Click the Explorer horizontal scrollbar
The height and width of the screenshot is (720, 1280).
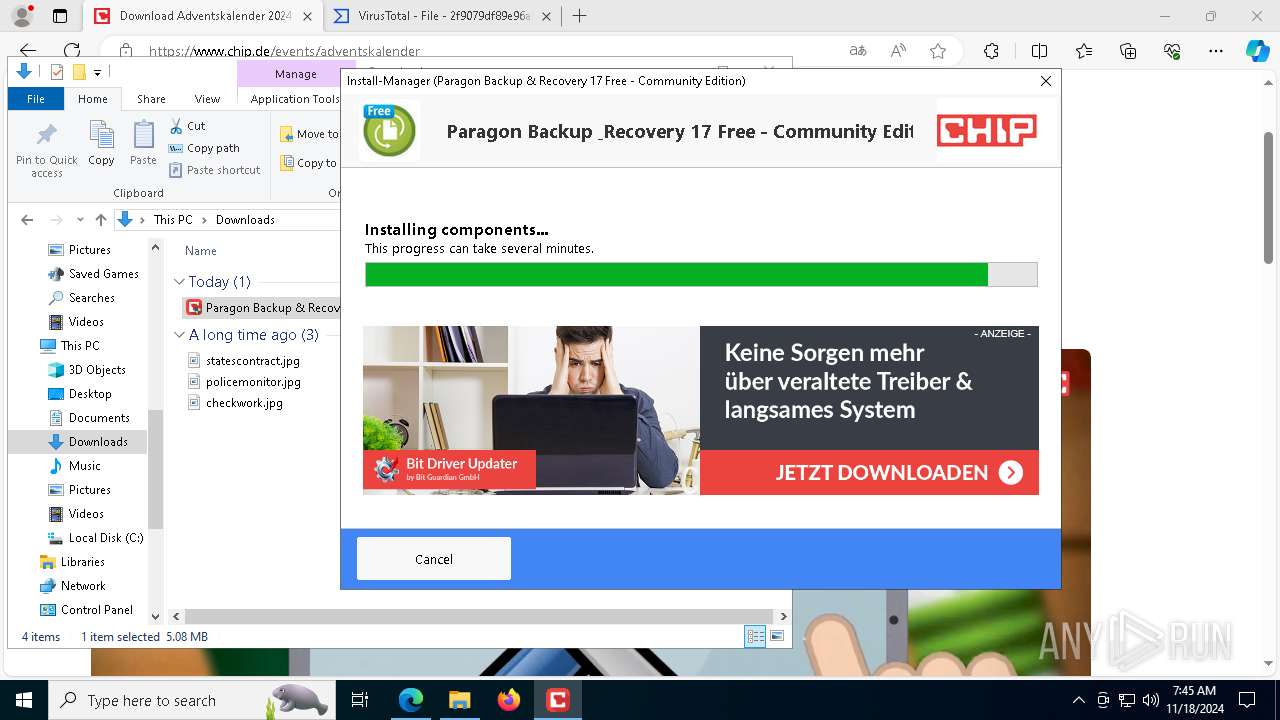click(479, 617)
